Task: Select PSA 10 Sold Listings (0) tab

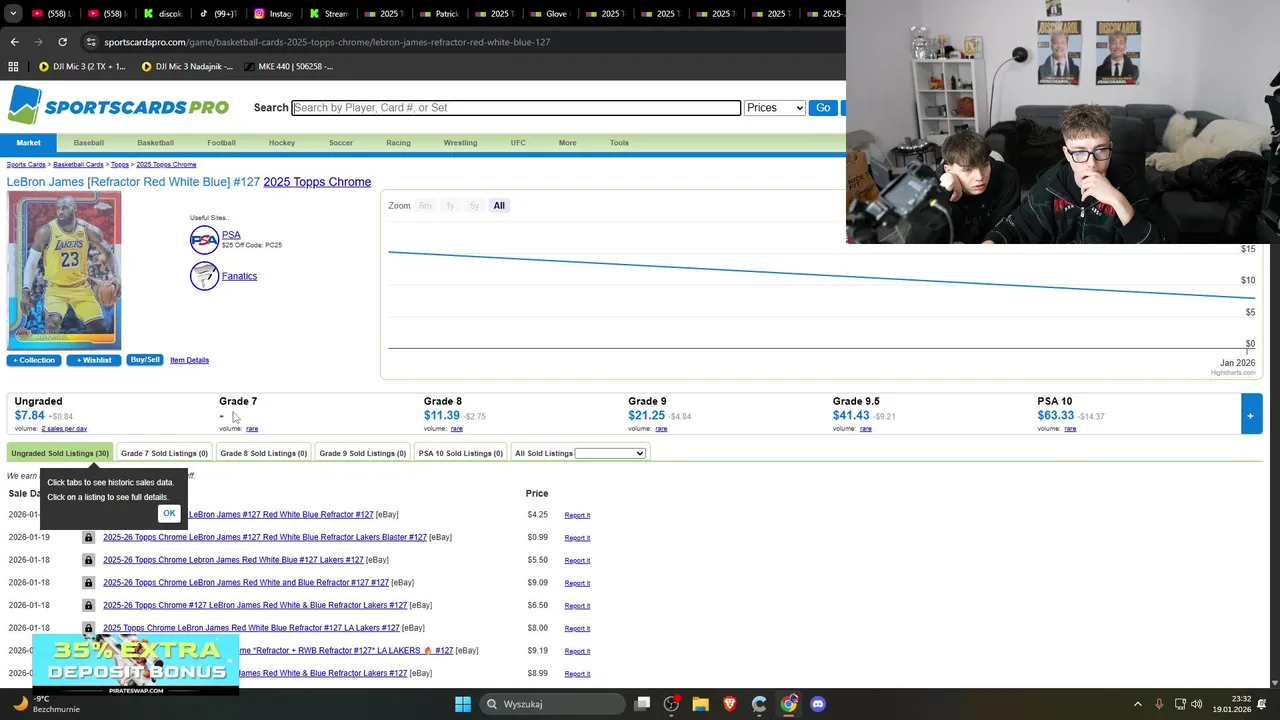Action: coord(460,453)
